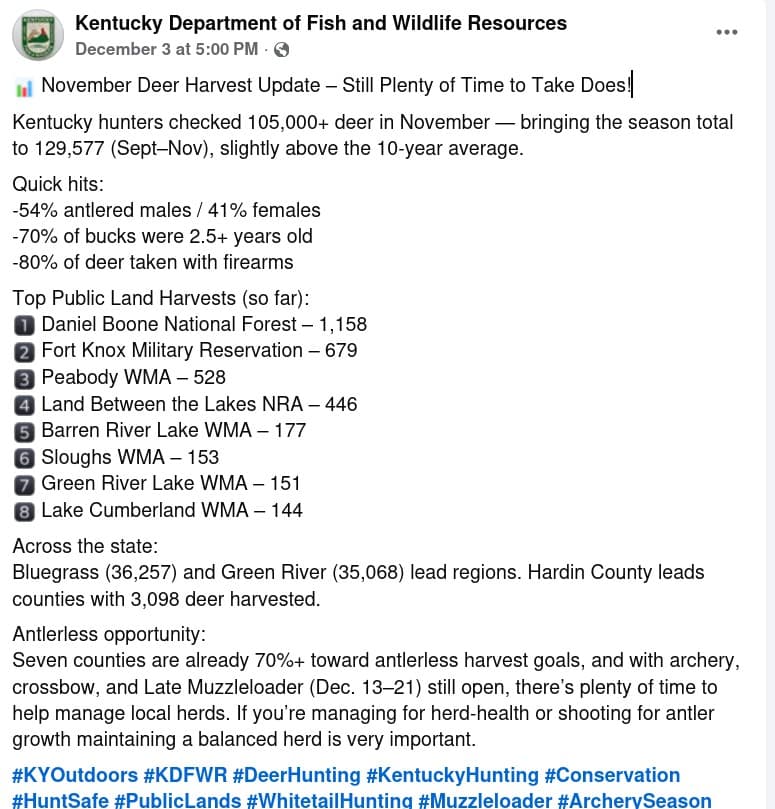Click the number 2 keycap icon
Viewport: 775px width, 809px height.
pyautogui.click(x=24, y=352)
